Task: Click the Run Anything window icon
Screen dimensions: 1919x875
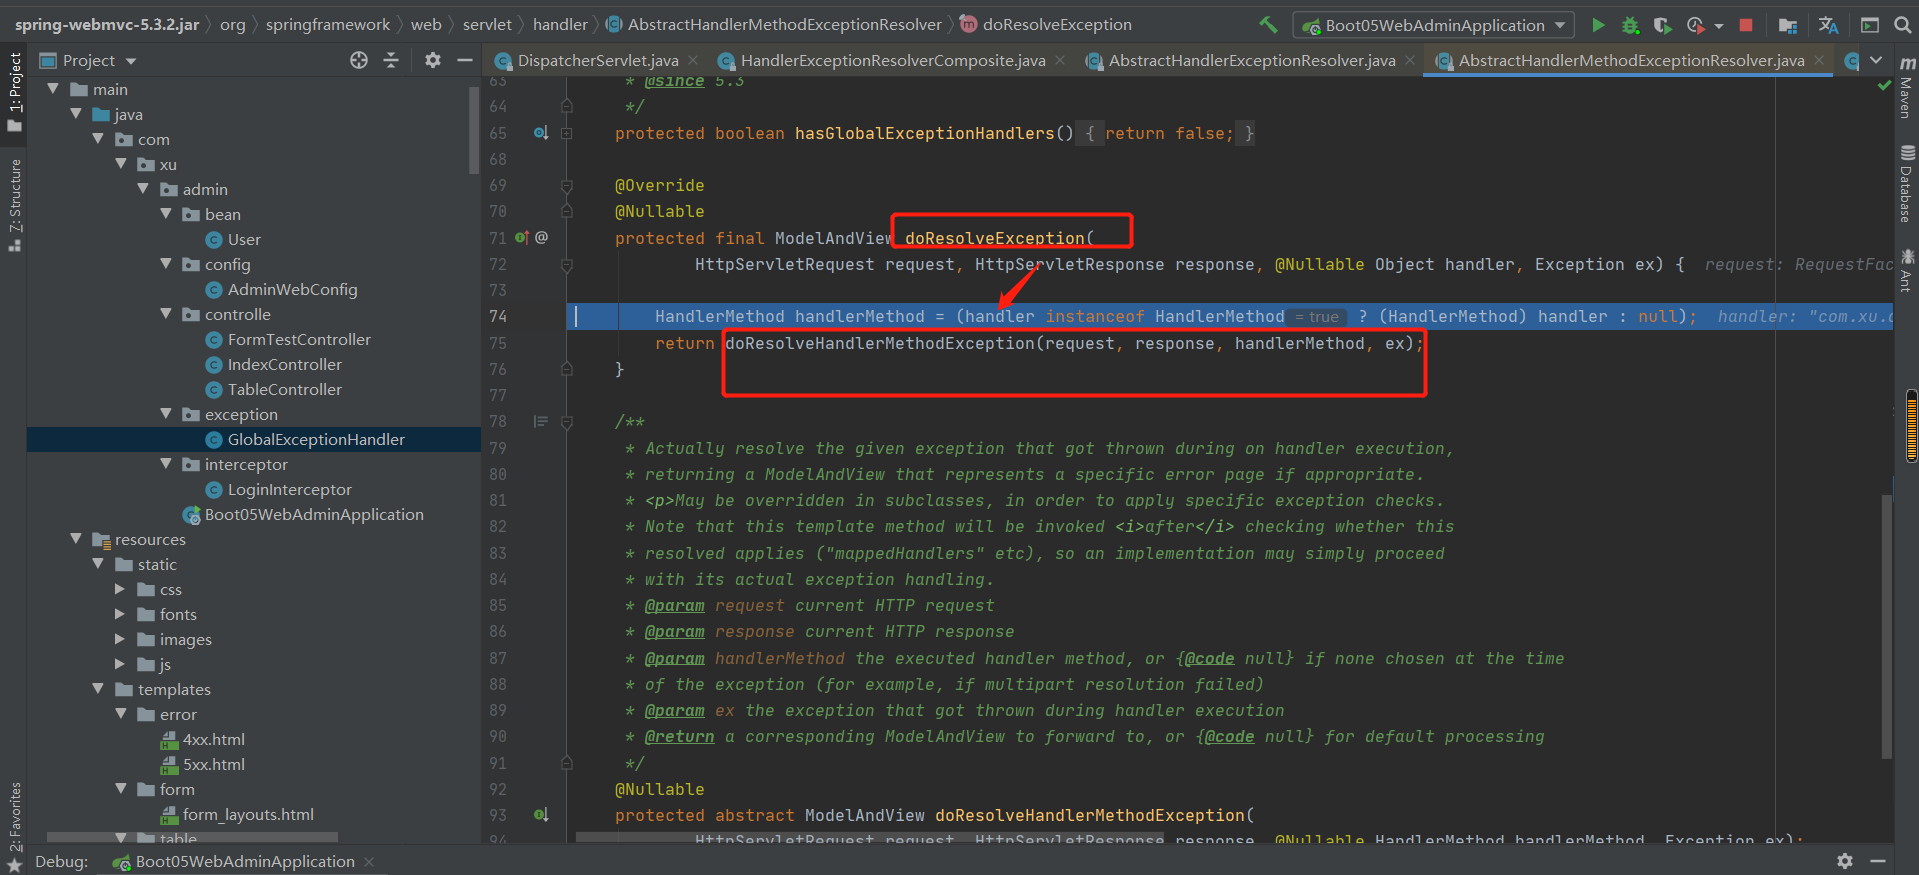Action: click(1870, 25)
